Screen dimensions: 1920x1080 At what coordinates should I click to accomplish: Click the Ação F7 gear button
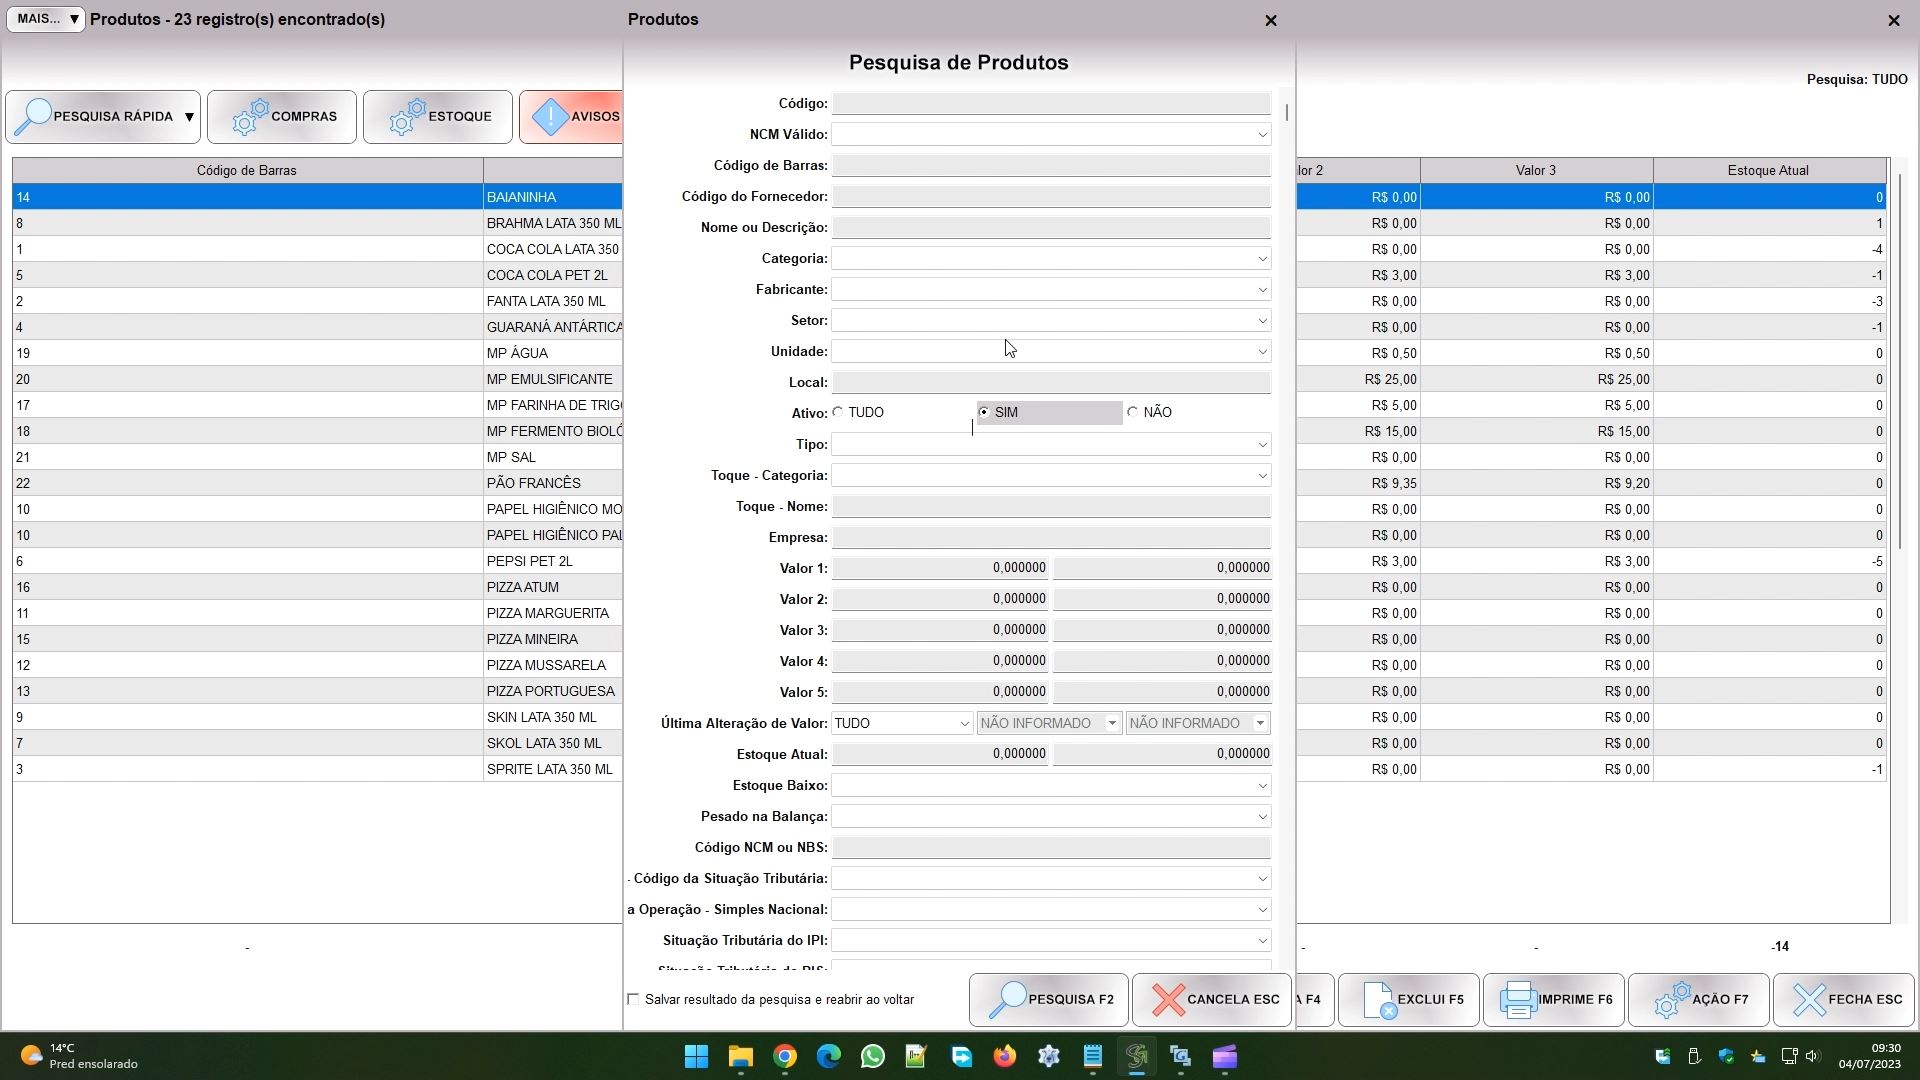click(1699, 1000)
